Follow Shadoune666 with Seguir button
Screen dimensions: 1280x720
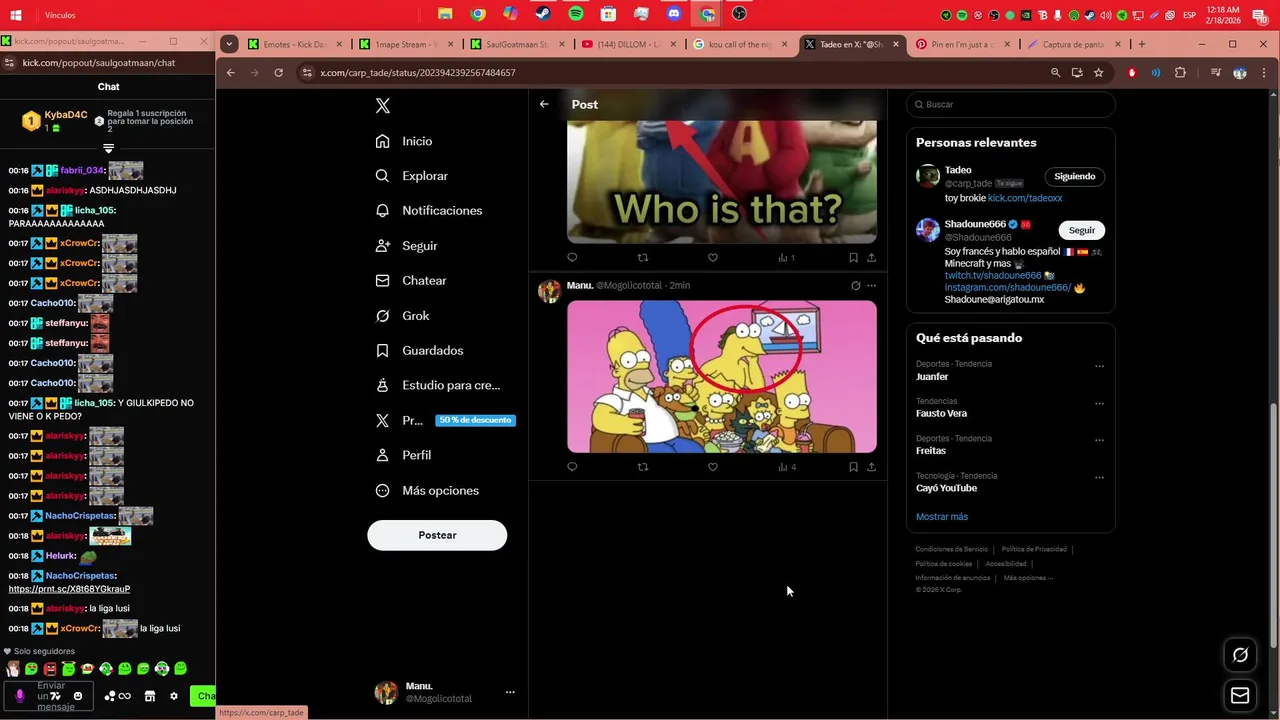coord(1082,231)
